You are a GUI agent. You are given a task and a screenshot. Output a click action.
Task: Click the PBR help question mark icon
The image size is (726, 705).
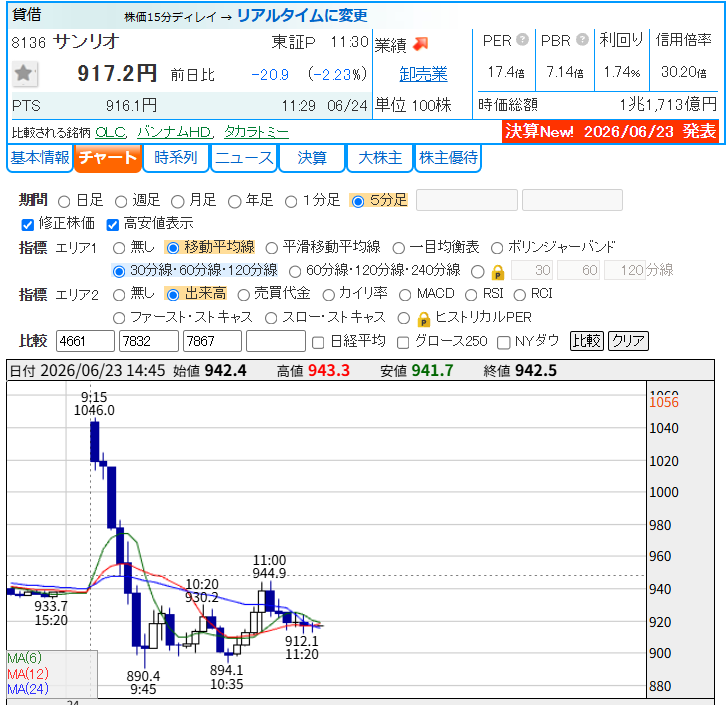582,40
